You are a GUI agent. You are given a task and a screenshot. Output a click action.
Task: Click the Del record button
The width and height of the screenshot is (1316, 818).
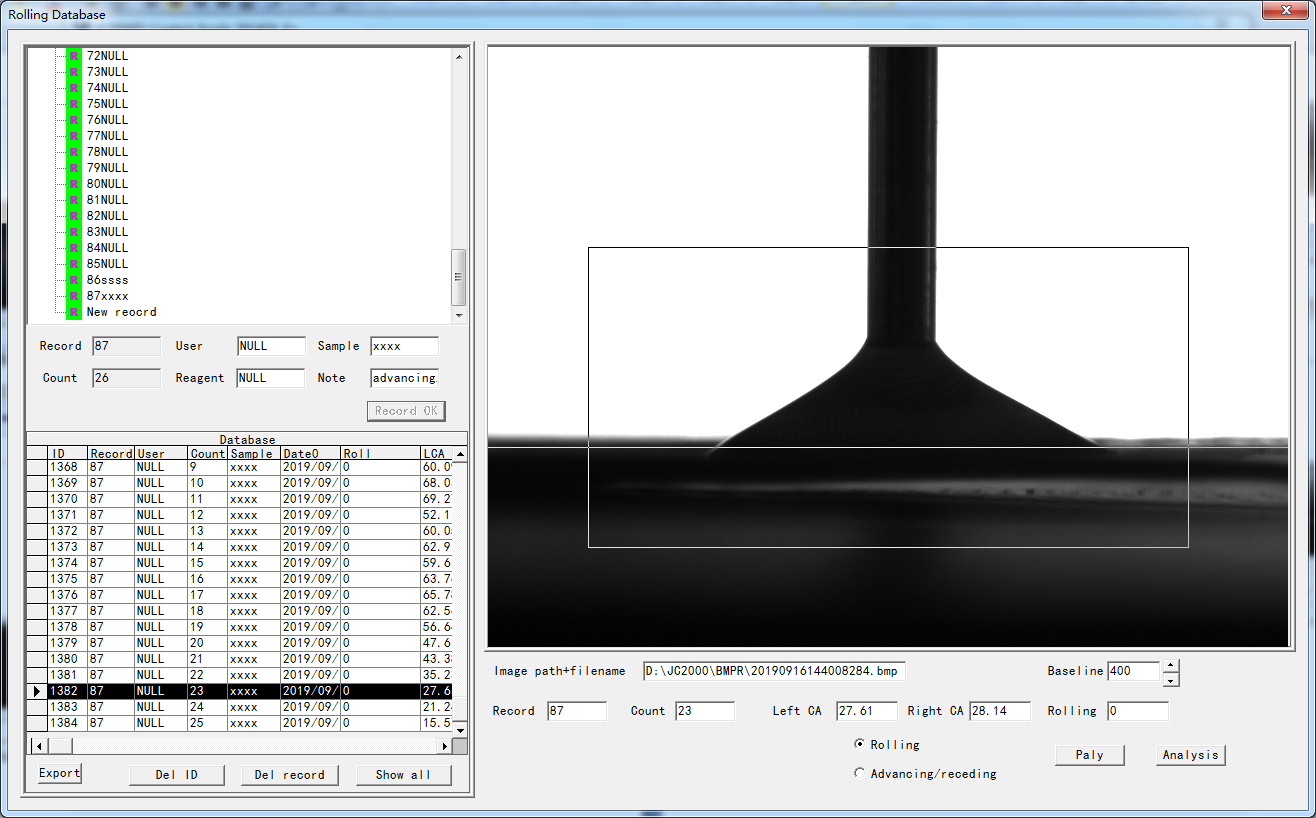(289, 775)
